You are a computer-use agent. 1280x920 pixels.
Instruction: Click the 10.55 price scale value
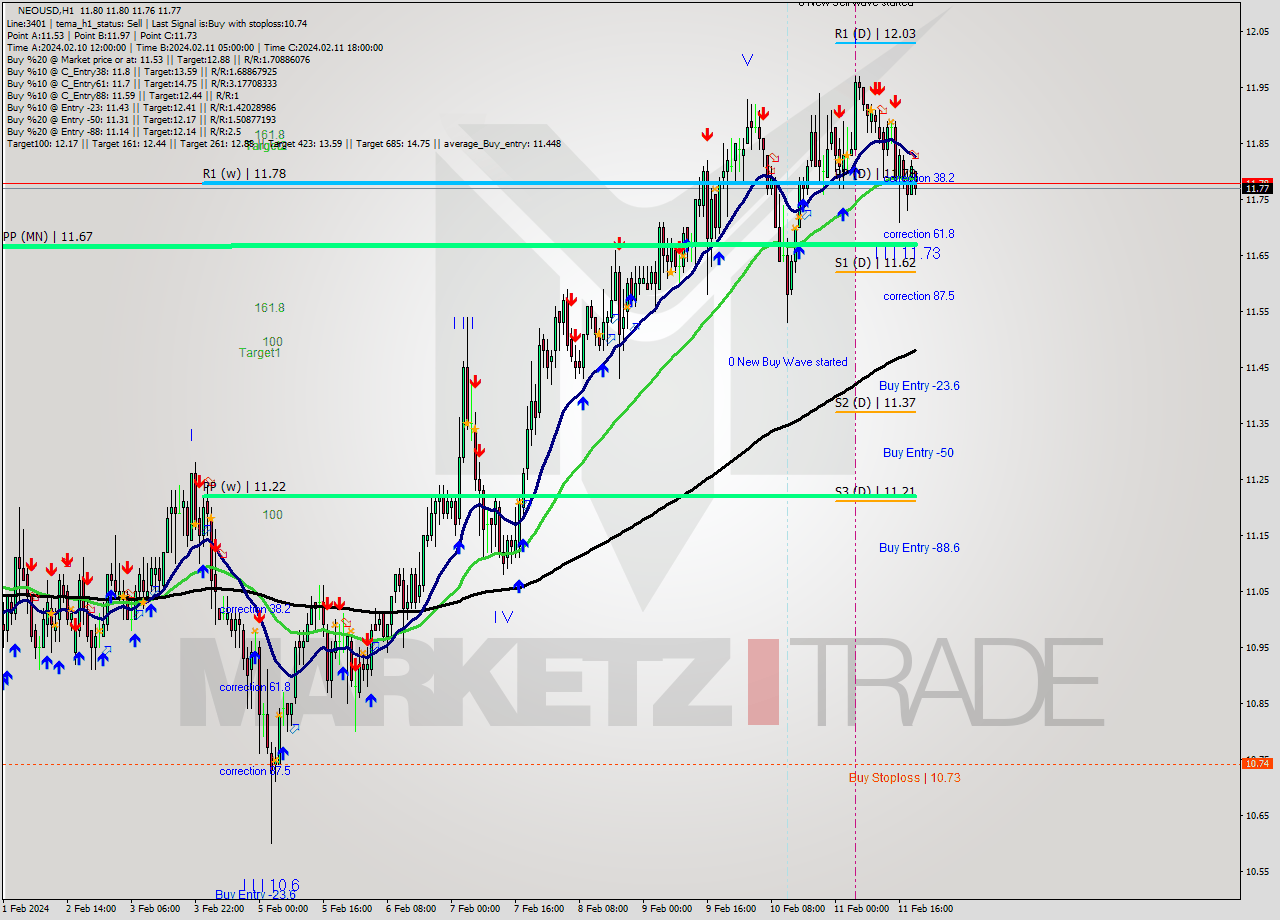(x=1258, y=872)
